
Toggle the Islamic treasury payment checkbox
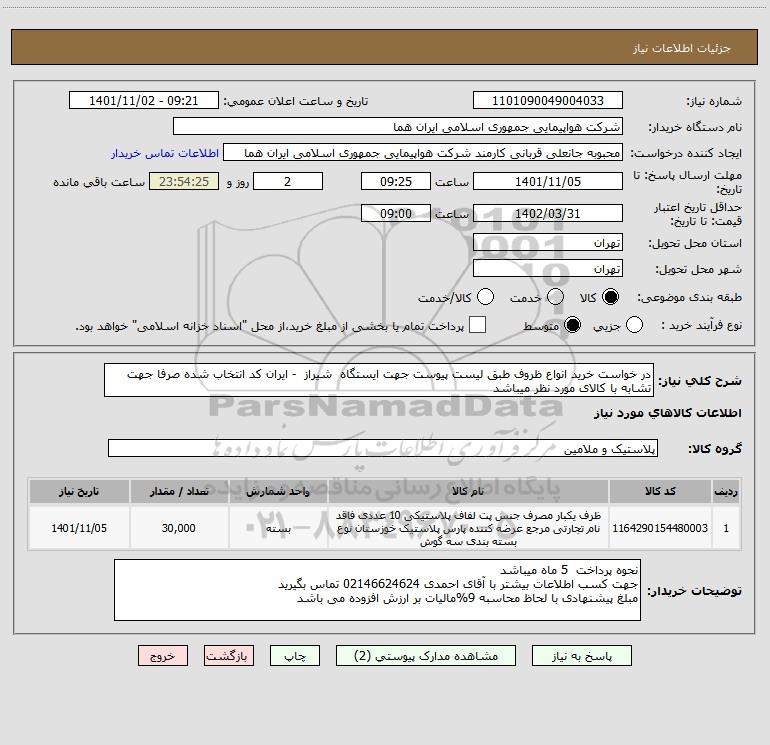(477, 325)
